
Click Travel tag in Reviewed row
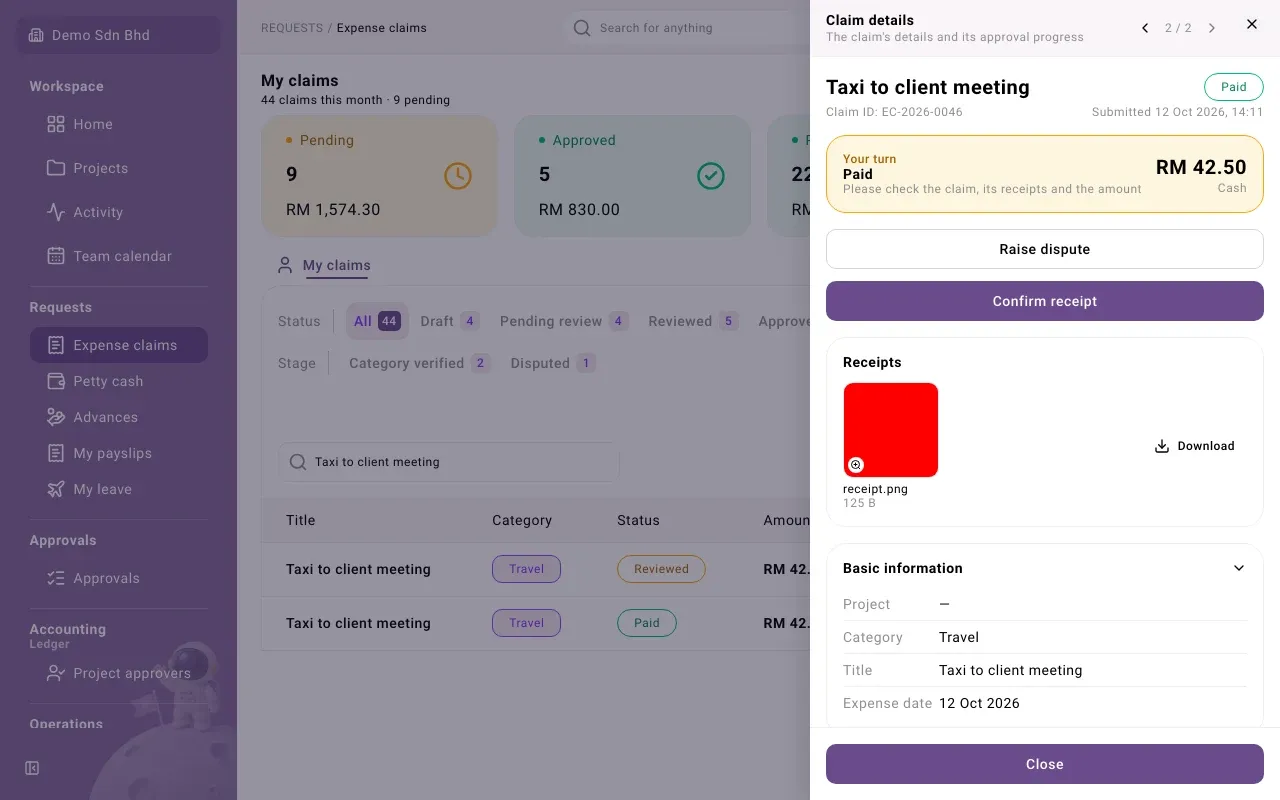click(x=526, y=569)
